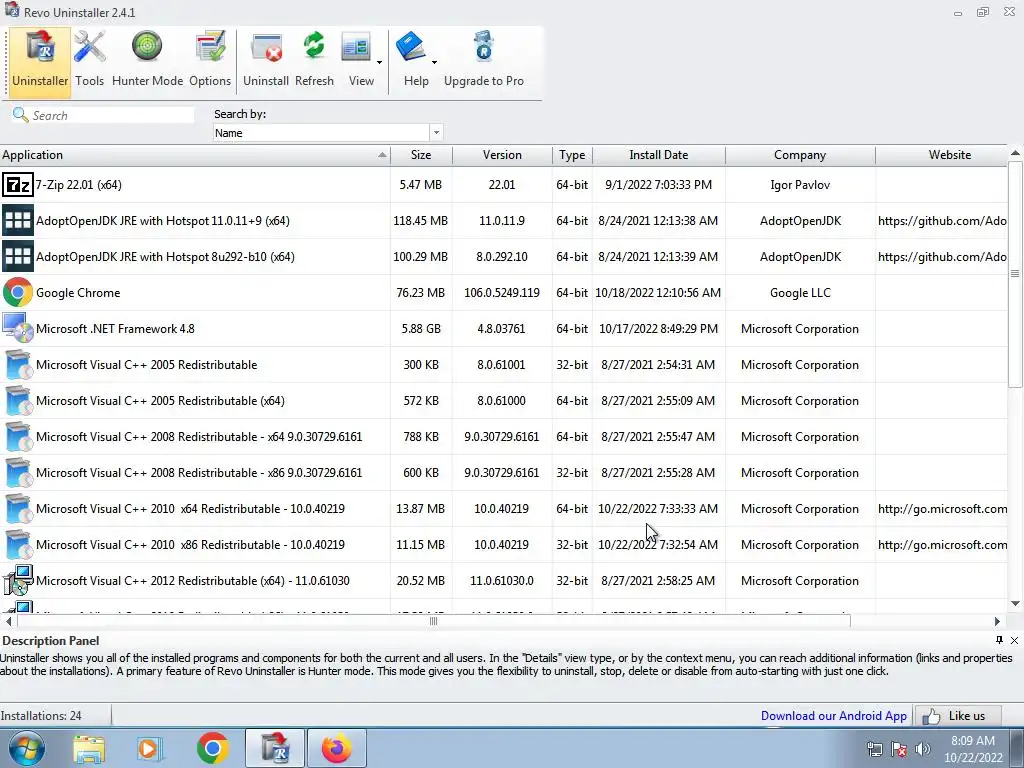Select Visual C++ 2010 x64 Redistributable icon

click(x=18, y=508)
